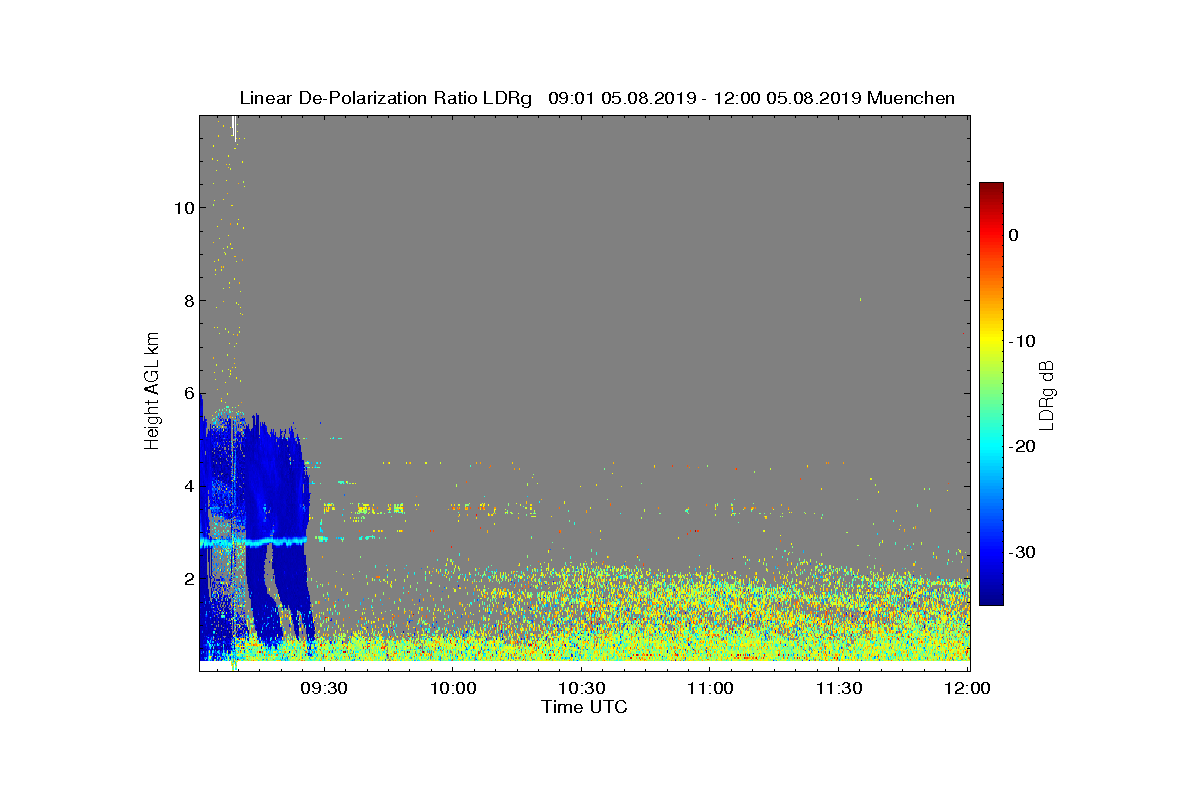Screen dimensions: 1200x800
Task: Click the dark red top of colorbar
Action: tap(991, 188)
